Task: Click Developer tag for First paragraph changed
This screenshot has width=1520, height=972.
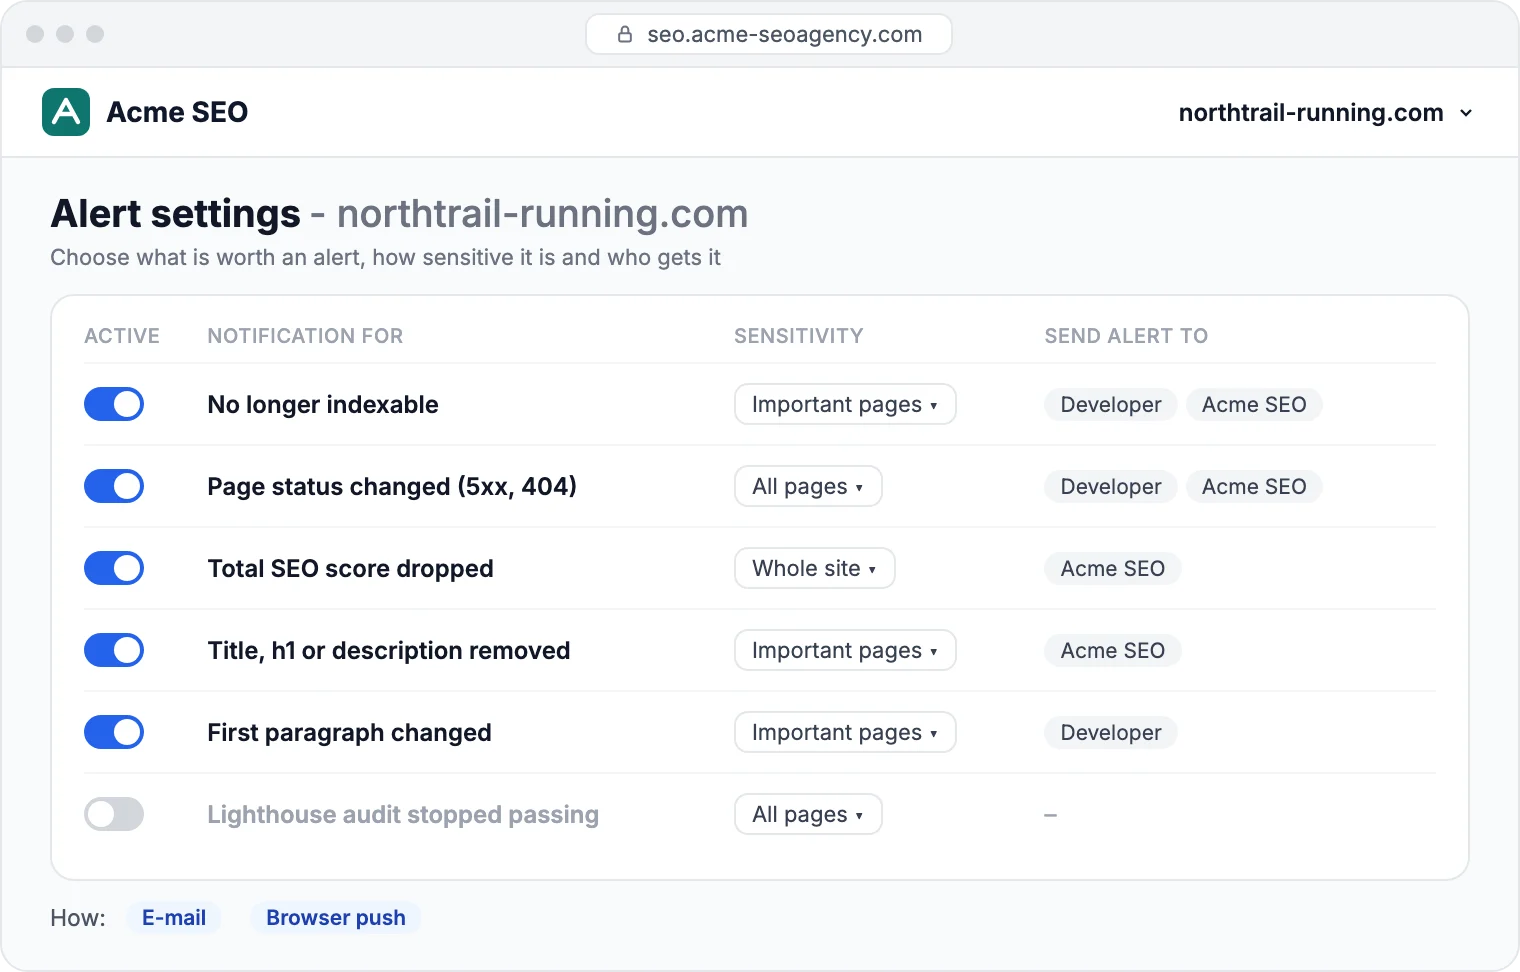Action: tap(1111, 732)
